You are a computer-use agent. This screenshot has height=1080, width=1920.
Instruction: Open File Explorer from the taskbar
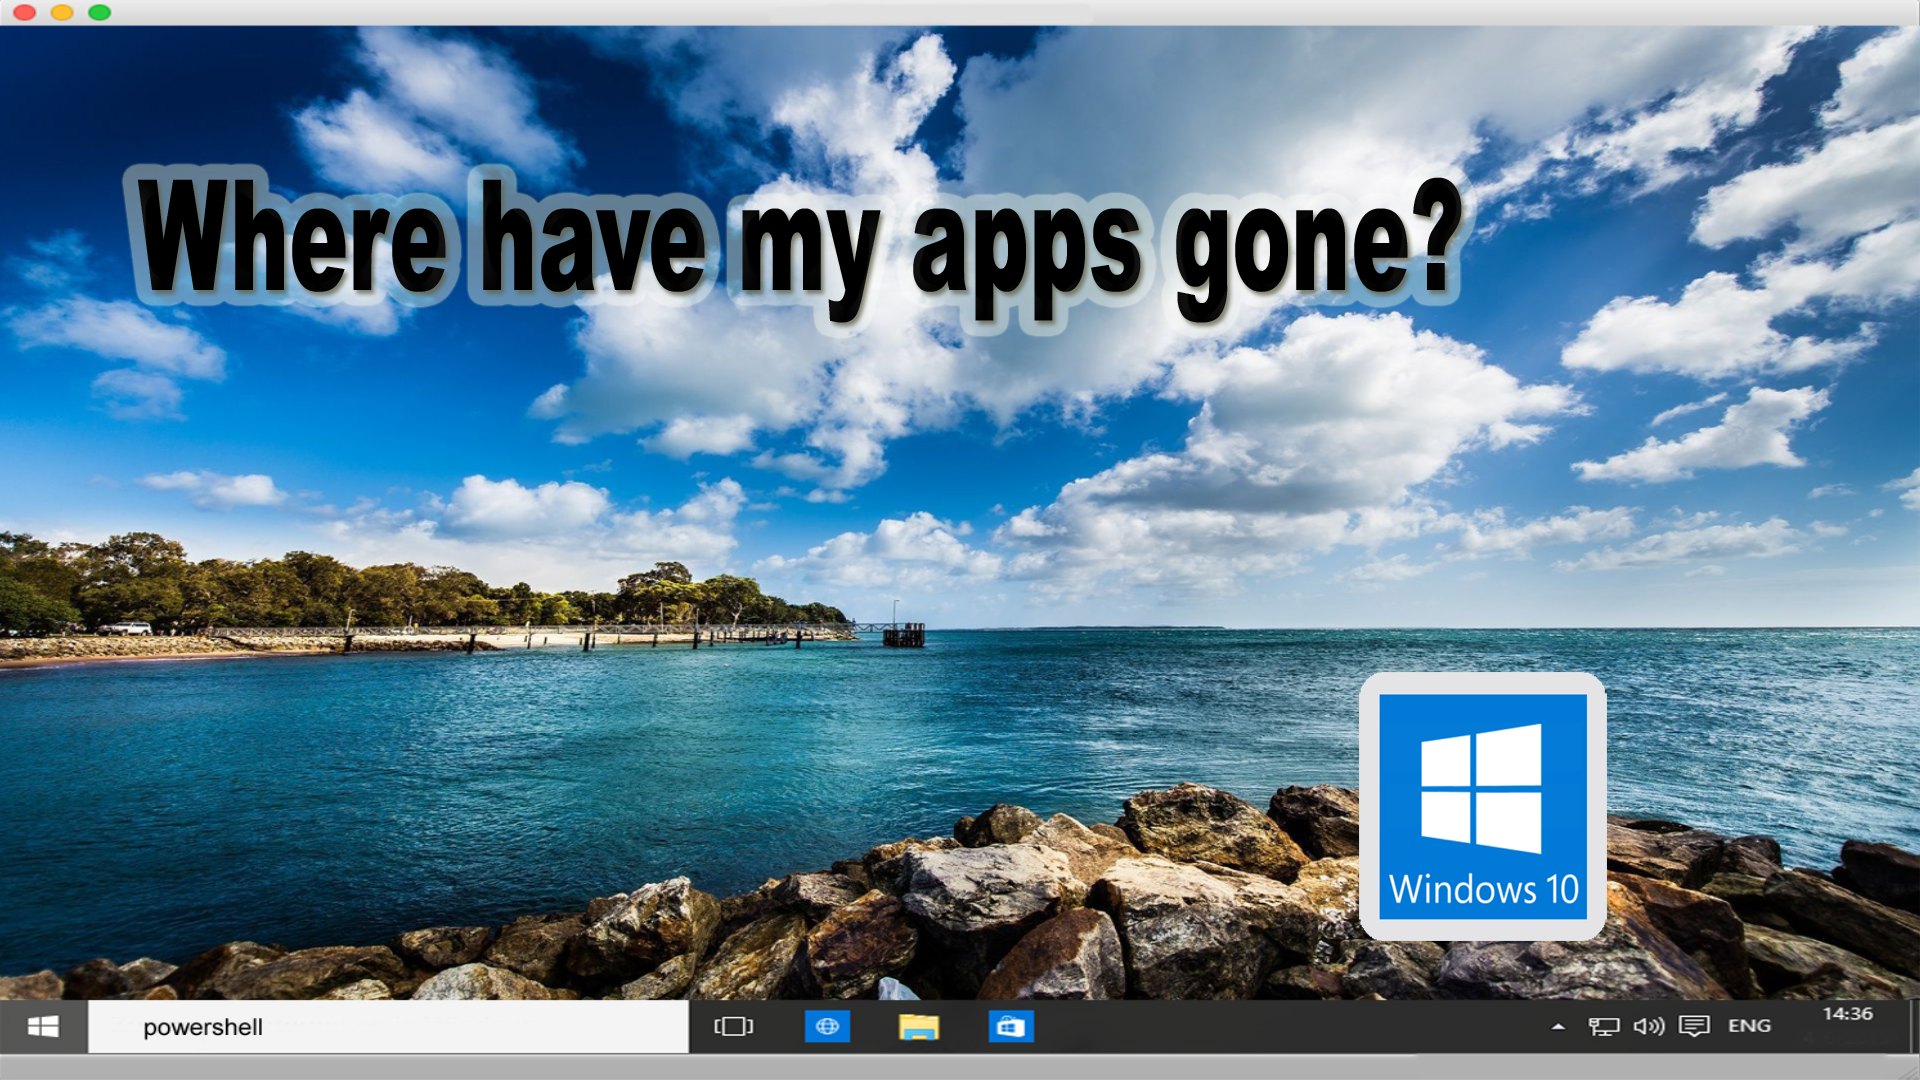point(918,1027)
